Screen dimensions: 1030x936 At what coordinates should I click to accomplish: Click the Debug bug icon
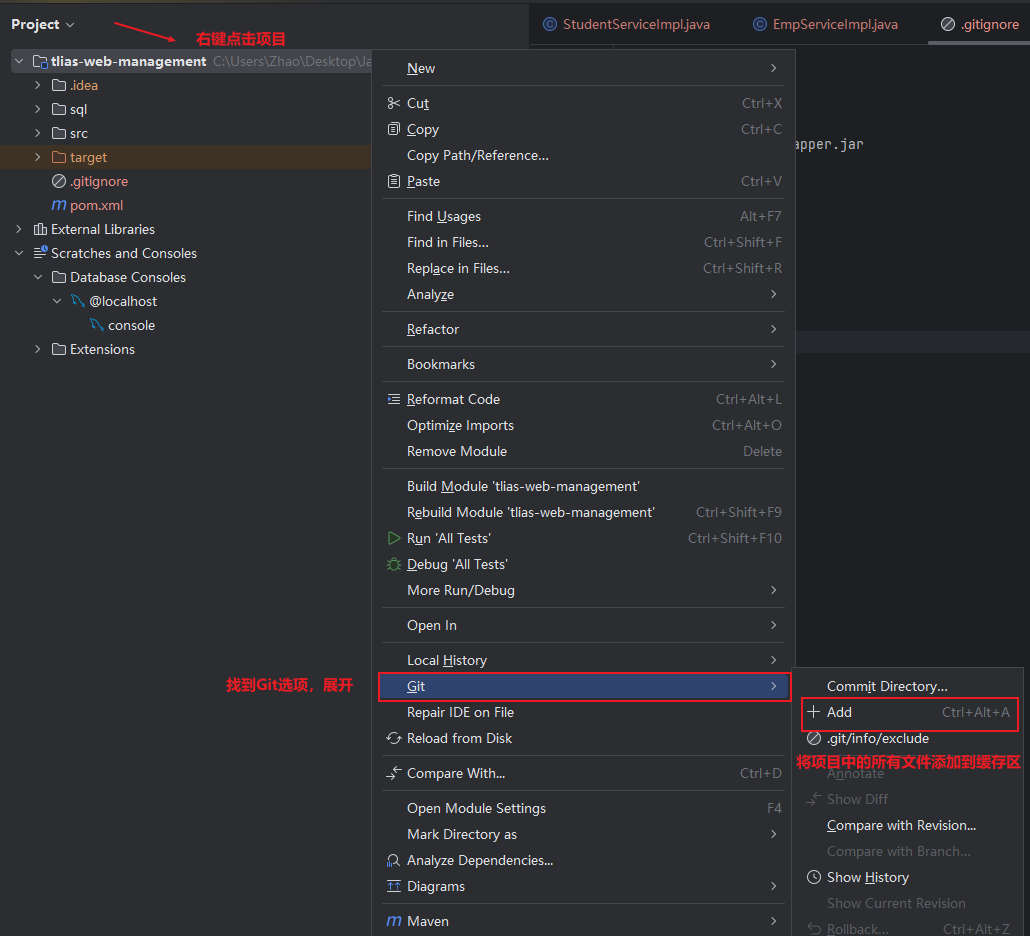click(x=393, y=564)
